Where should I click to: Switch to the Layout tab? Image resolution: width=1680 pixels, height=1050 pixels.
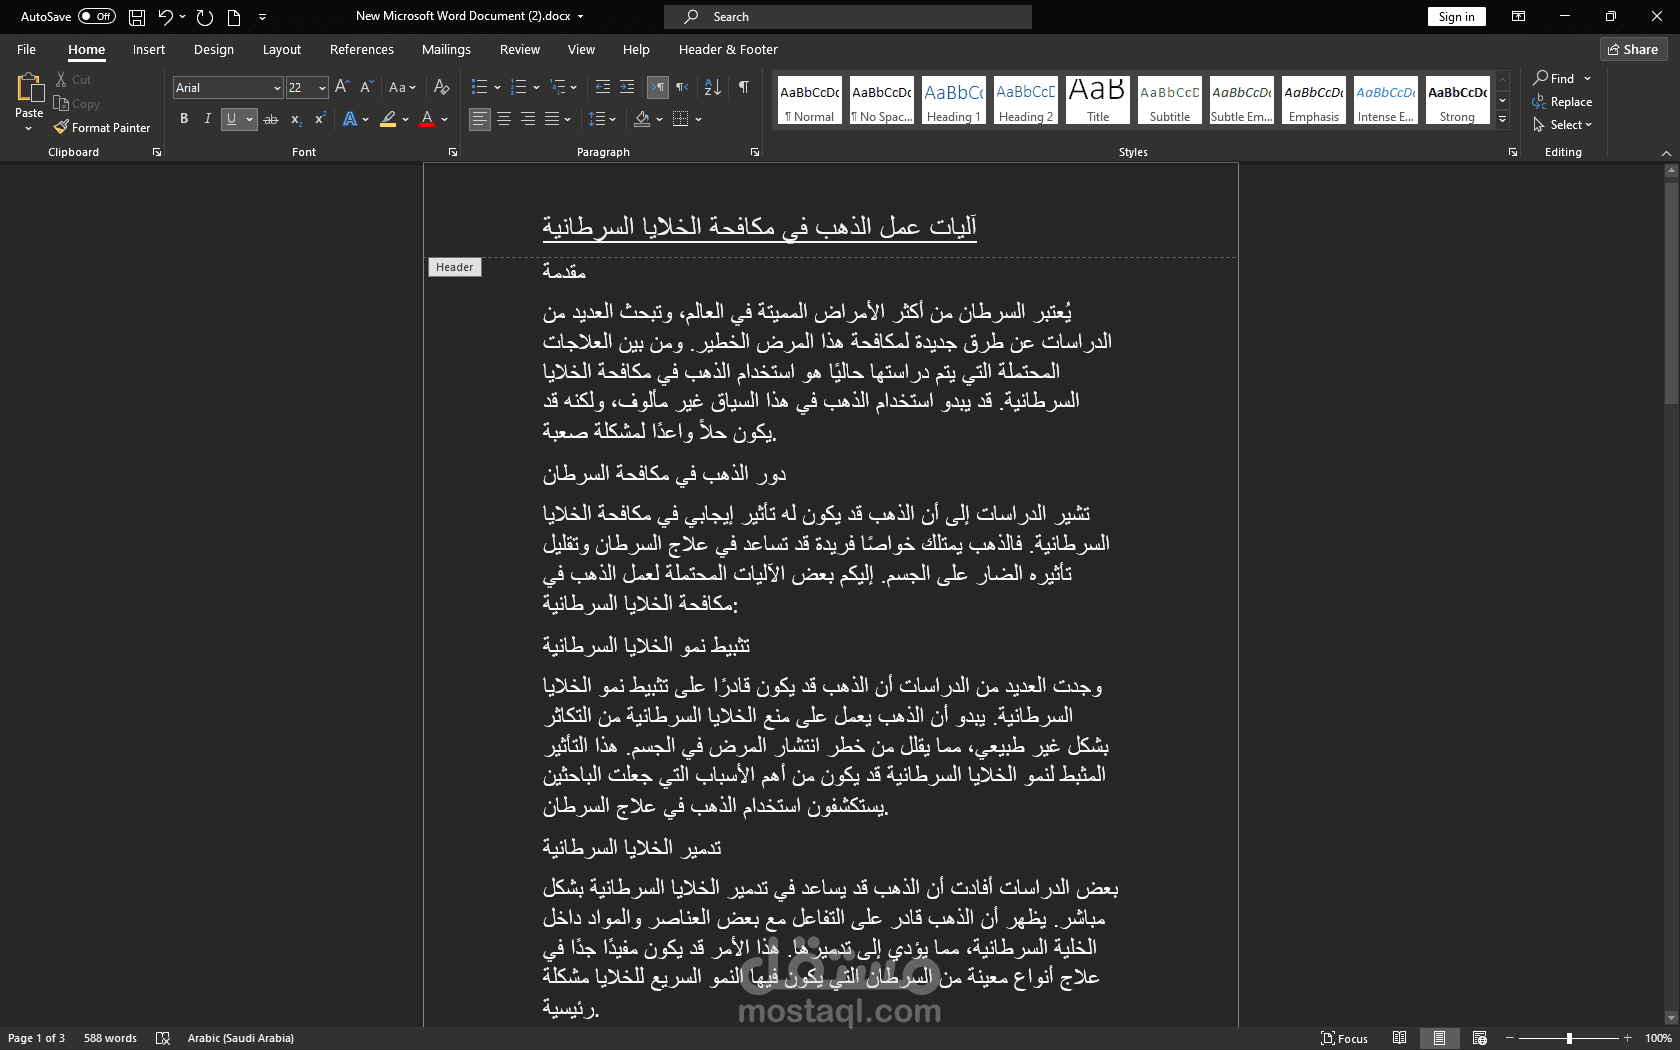282,49
